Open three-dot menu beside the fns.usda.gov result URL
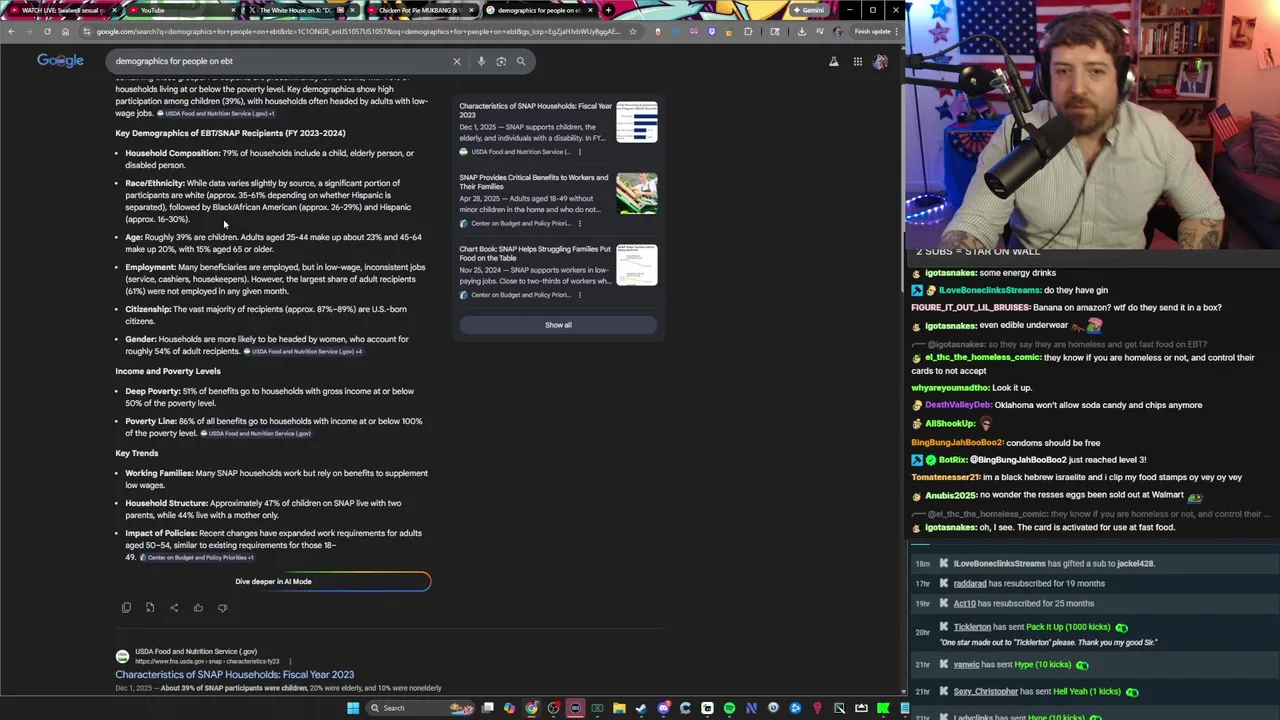 tap(290, 661)
